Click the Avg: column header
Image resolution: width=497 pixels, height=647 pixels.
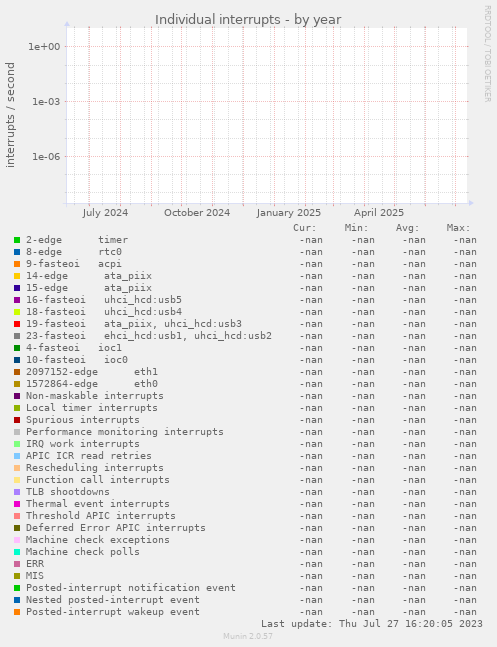click(407, 228)
